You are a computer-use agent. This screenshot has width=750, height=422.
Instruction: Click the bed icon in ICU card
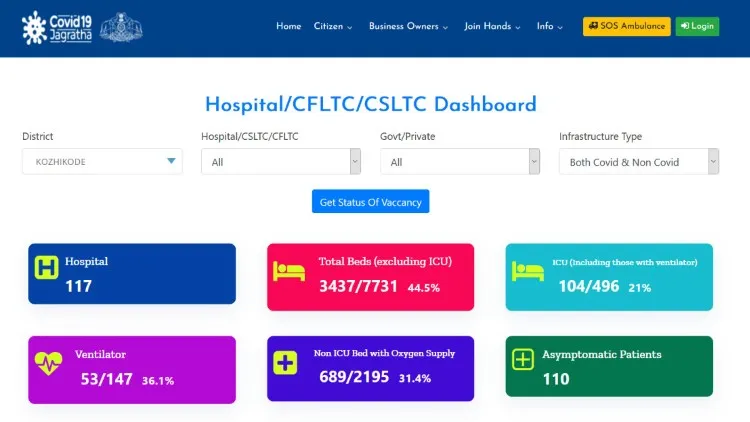pyautogui.click(x=528, y=271)
